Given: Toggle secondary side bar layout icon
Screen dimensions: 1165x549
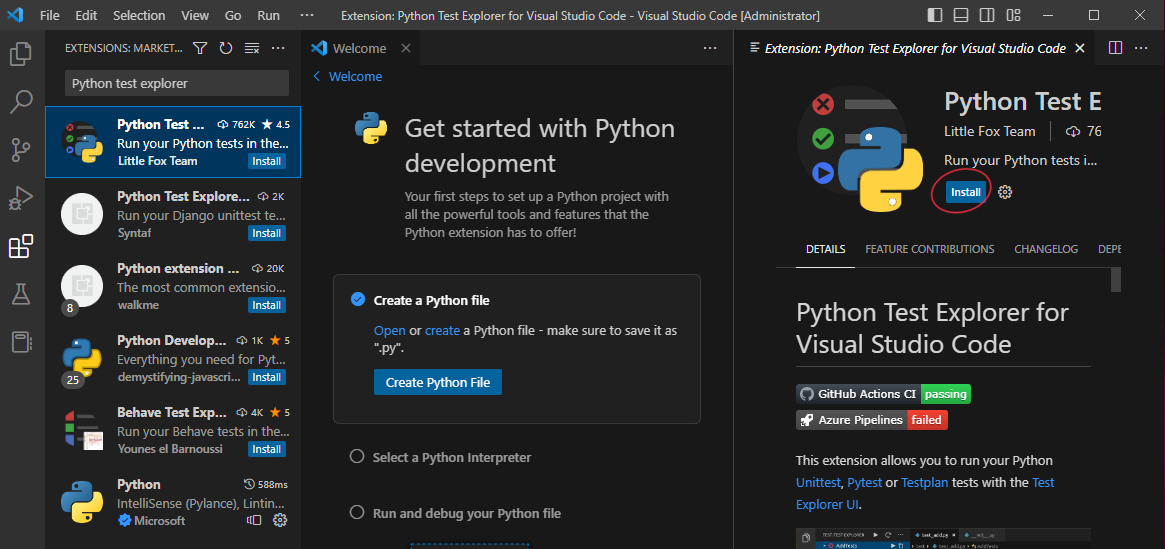Looking at the screenshot, I should tap(987, 15).
